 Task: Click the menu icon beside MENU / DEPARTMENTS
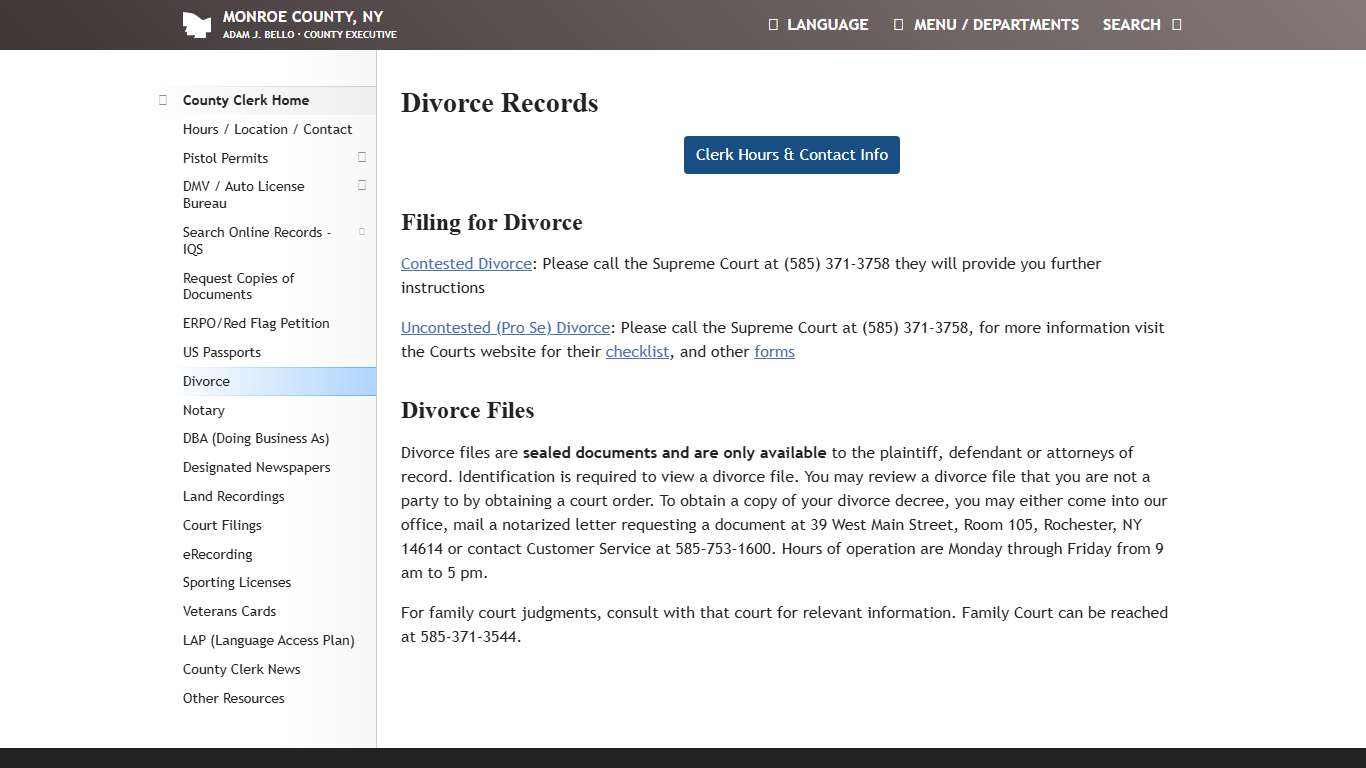(897, 24)
